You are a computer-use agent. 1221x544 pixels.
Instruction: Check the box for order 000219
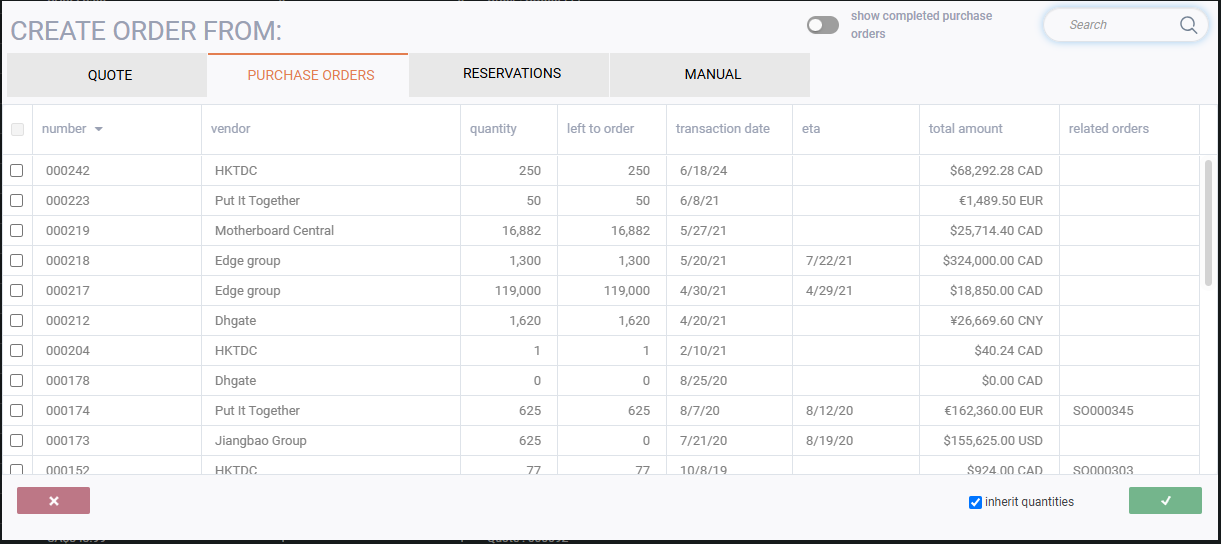point(17,231)
